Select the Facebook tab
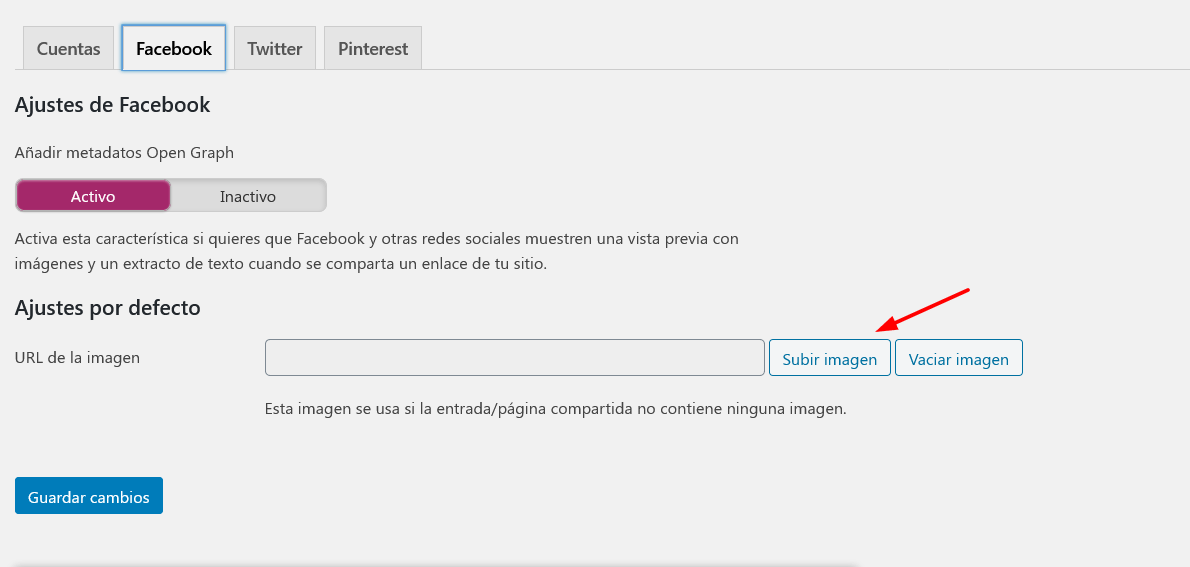The width and height of the screenshot is (1190, 567). (174, 49)
